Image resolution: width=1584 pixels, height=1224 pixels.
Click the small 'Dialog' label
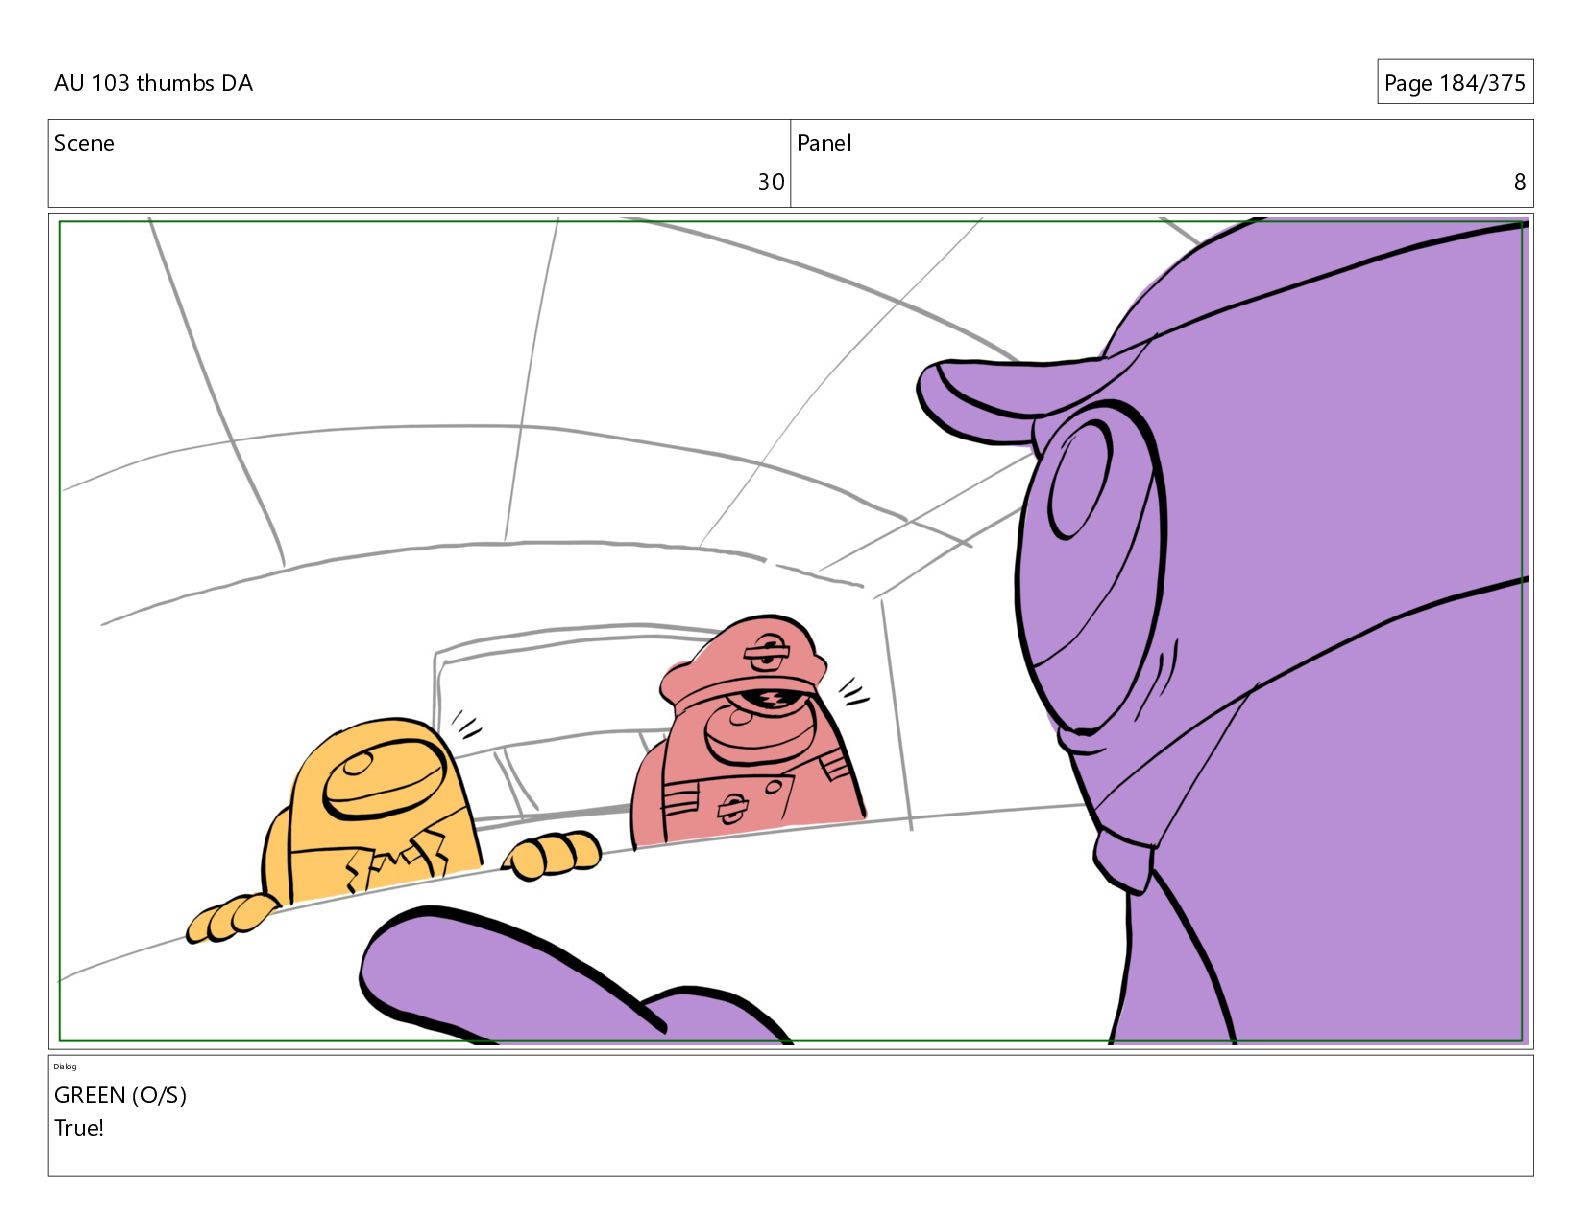click(x=65, y=1066)
